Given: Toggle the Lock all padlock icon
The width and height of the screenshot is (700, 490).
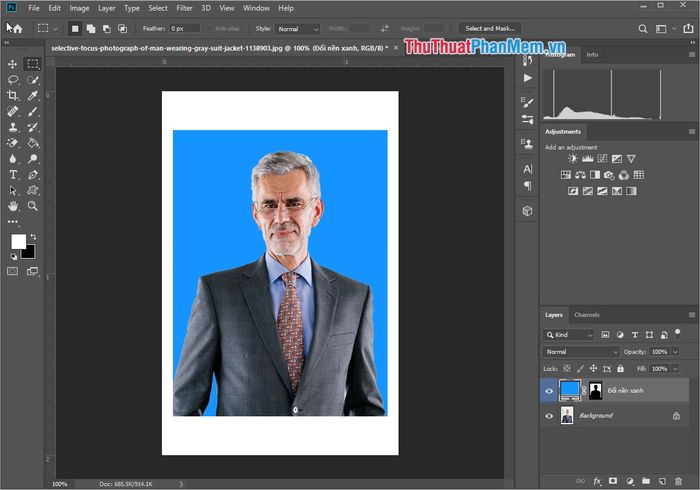Looking at the screenshot, I should pos(621,369).
